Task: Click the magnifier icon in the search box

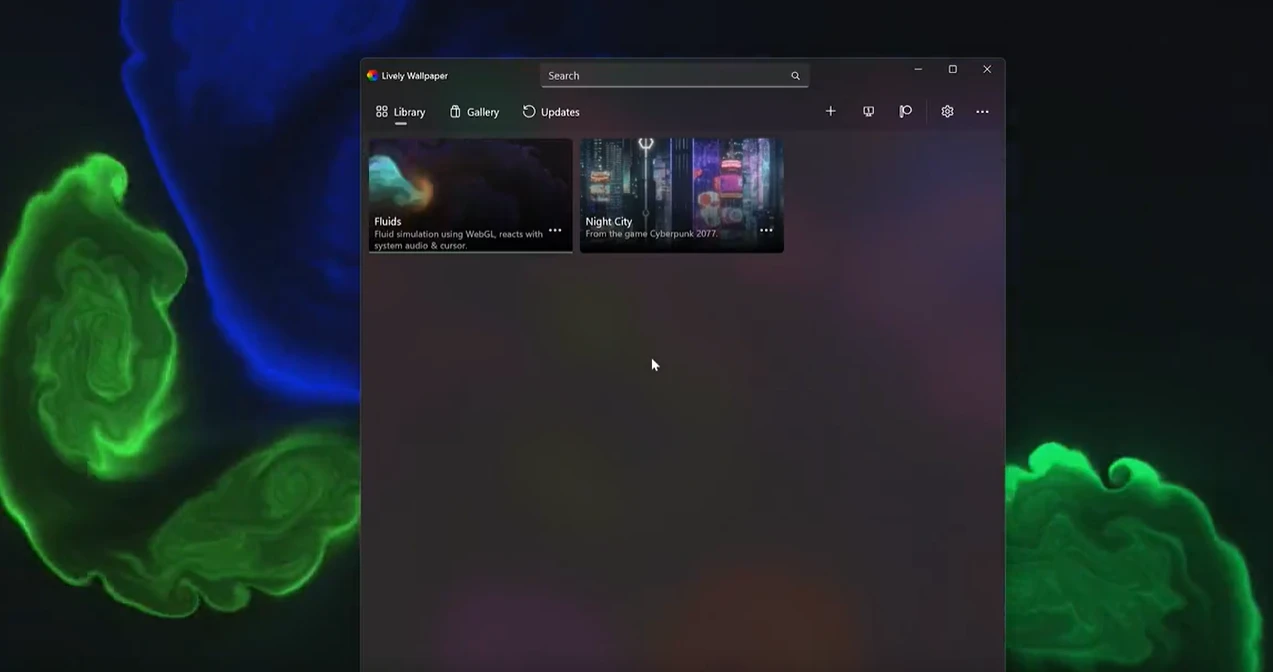Action: coord(795,76)
